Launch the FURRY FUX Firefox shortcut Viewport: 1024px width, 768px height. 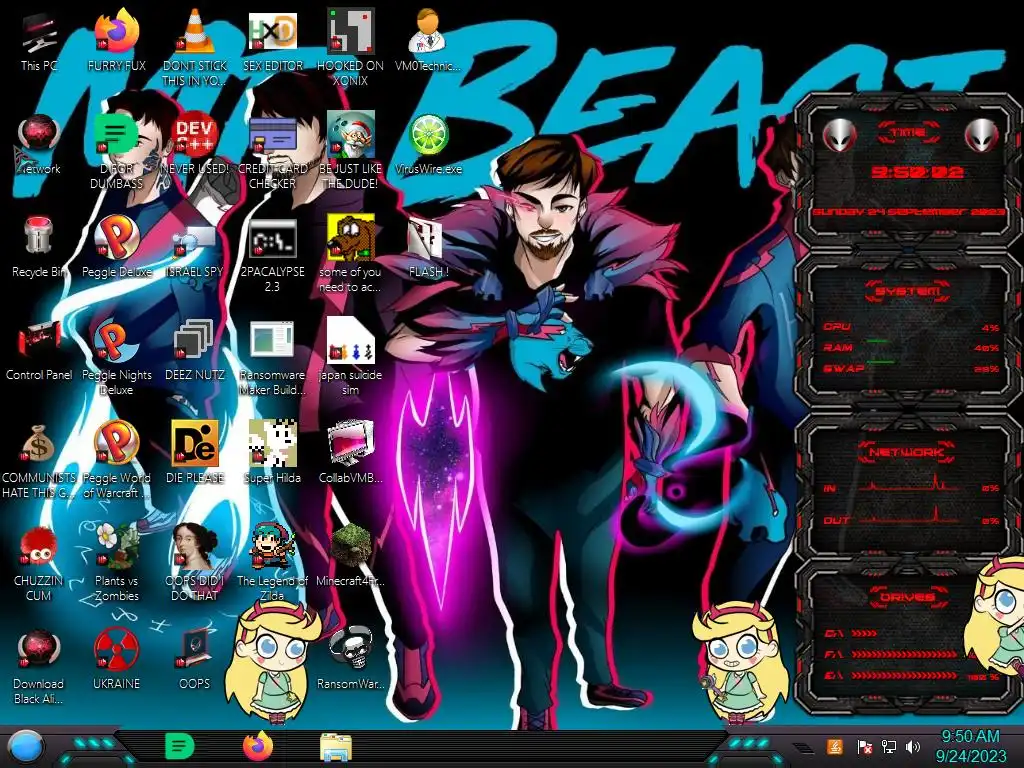(x=116, y=42)
